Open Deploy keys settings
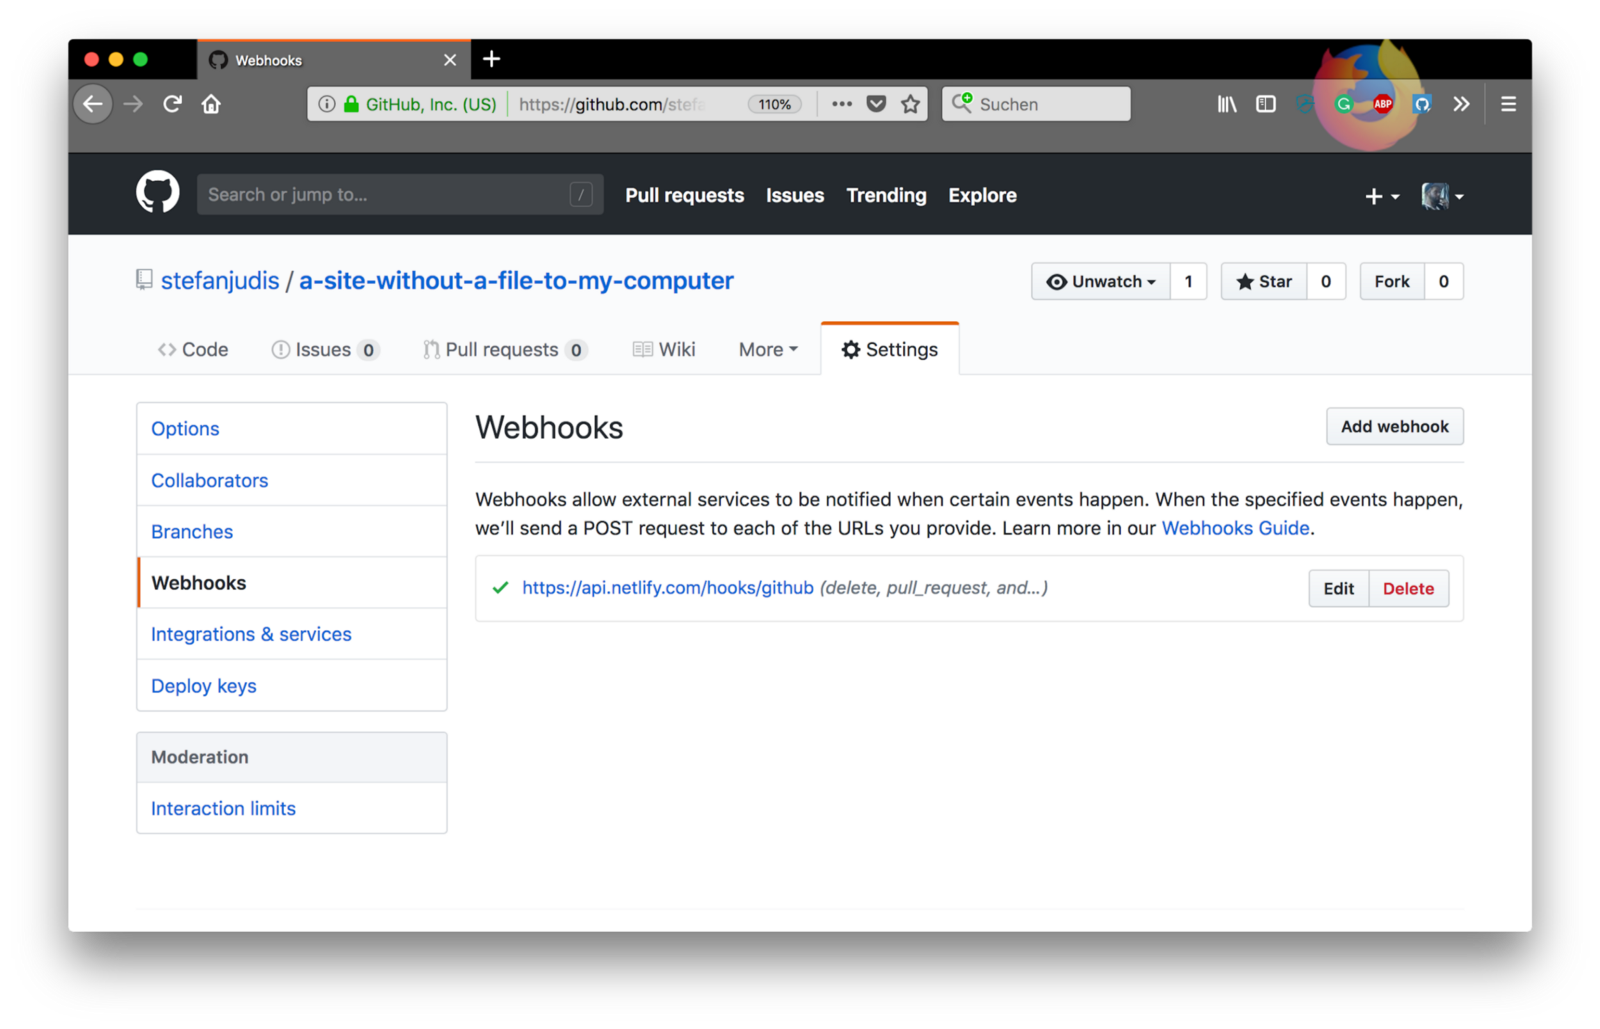Viewport: 1600px width, 1029px height. point(292,686)
